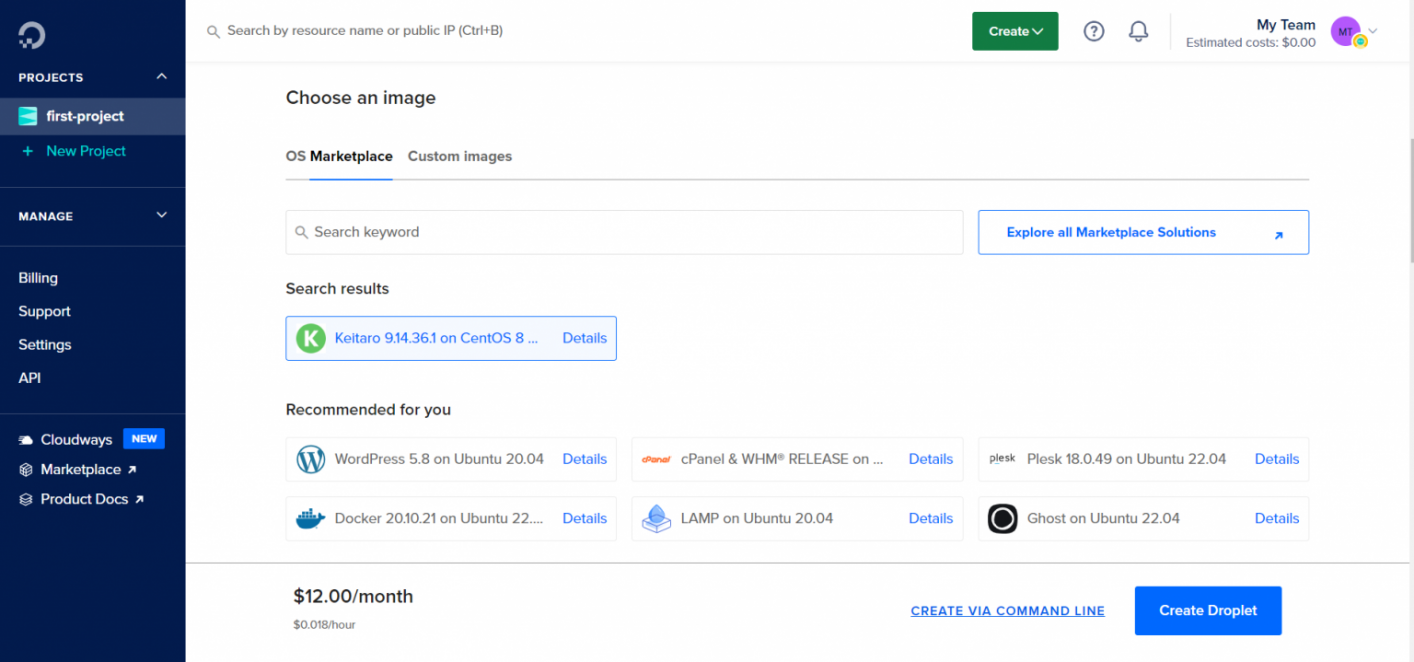The width and height of the screenshot is (1414, 662).
Task: Click the magnifier icon in top search bar
Action: [213, 32]
